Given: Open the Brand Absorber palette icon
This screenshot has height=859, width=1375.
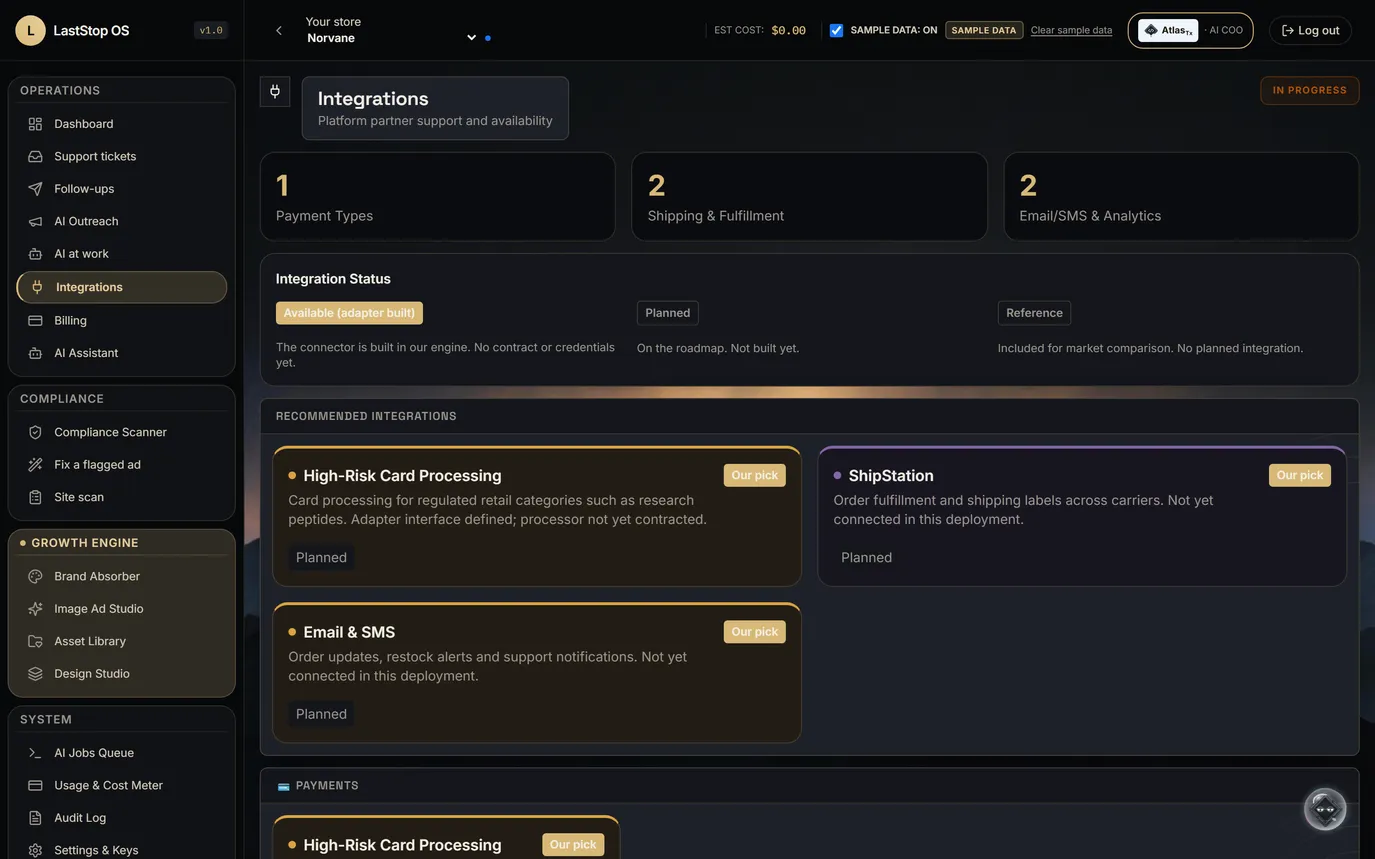Looking at the screenshot, I should click(35, 576).
